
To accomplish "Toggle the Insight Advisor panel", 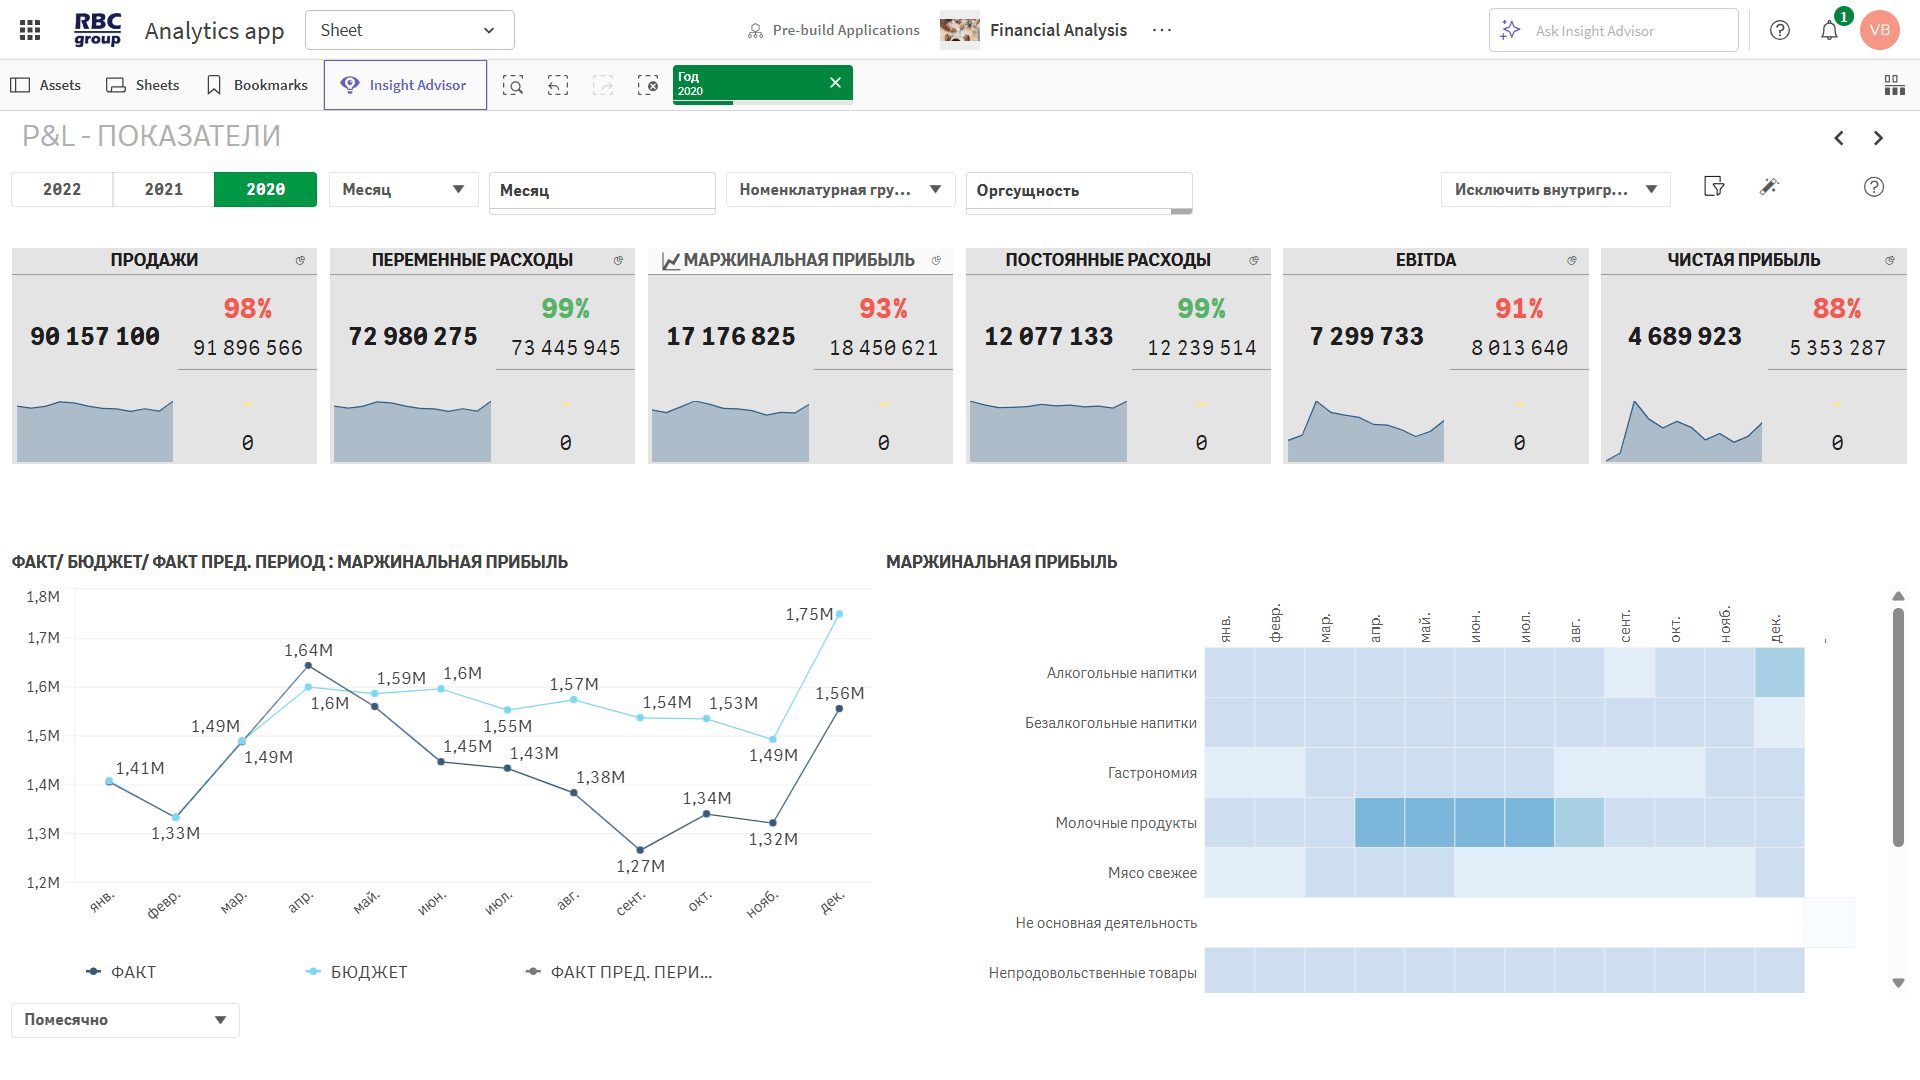I will coord(405,85).
